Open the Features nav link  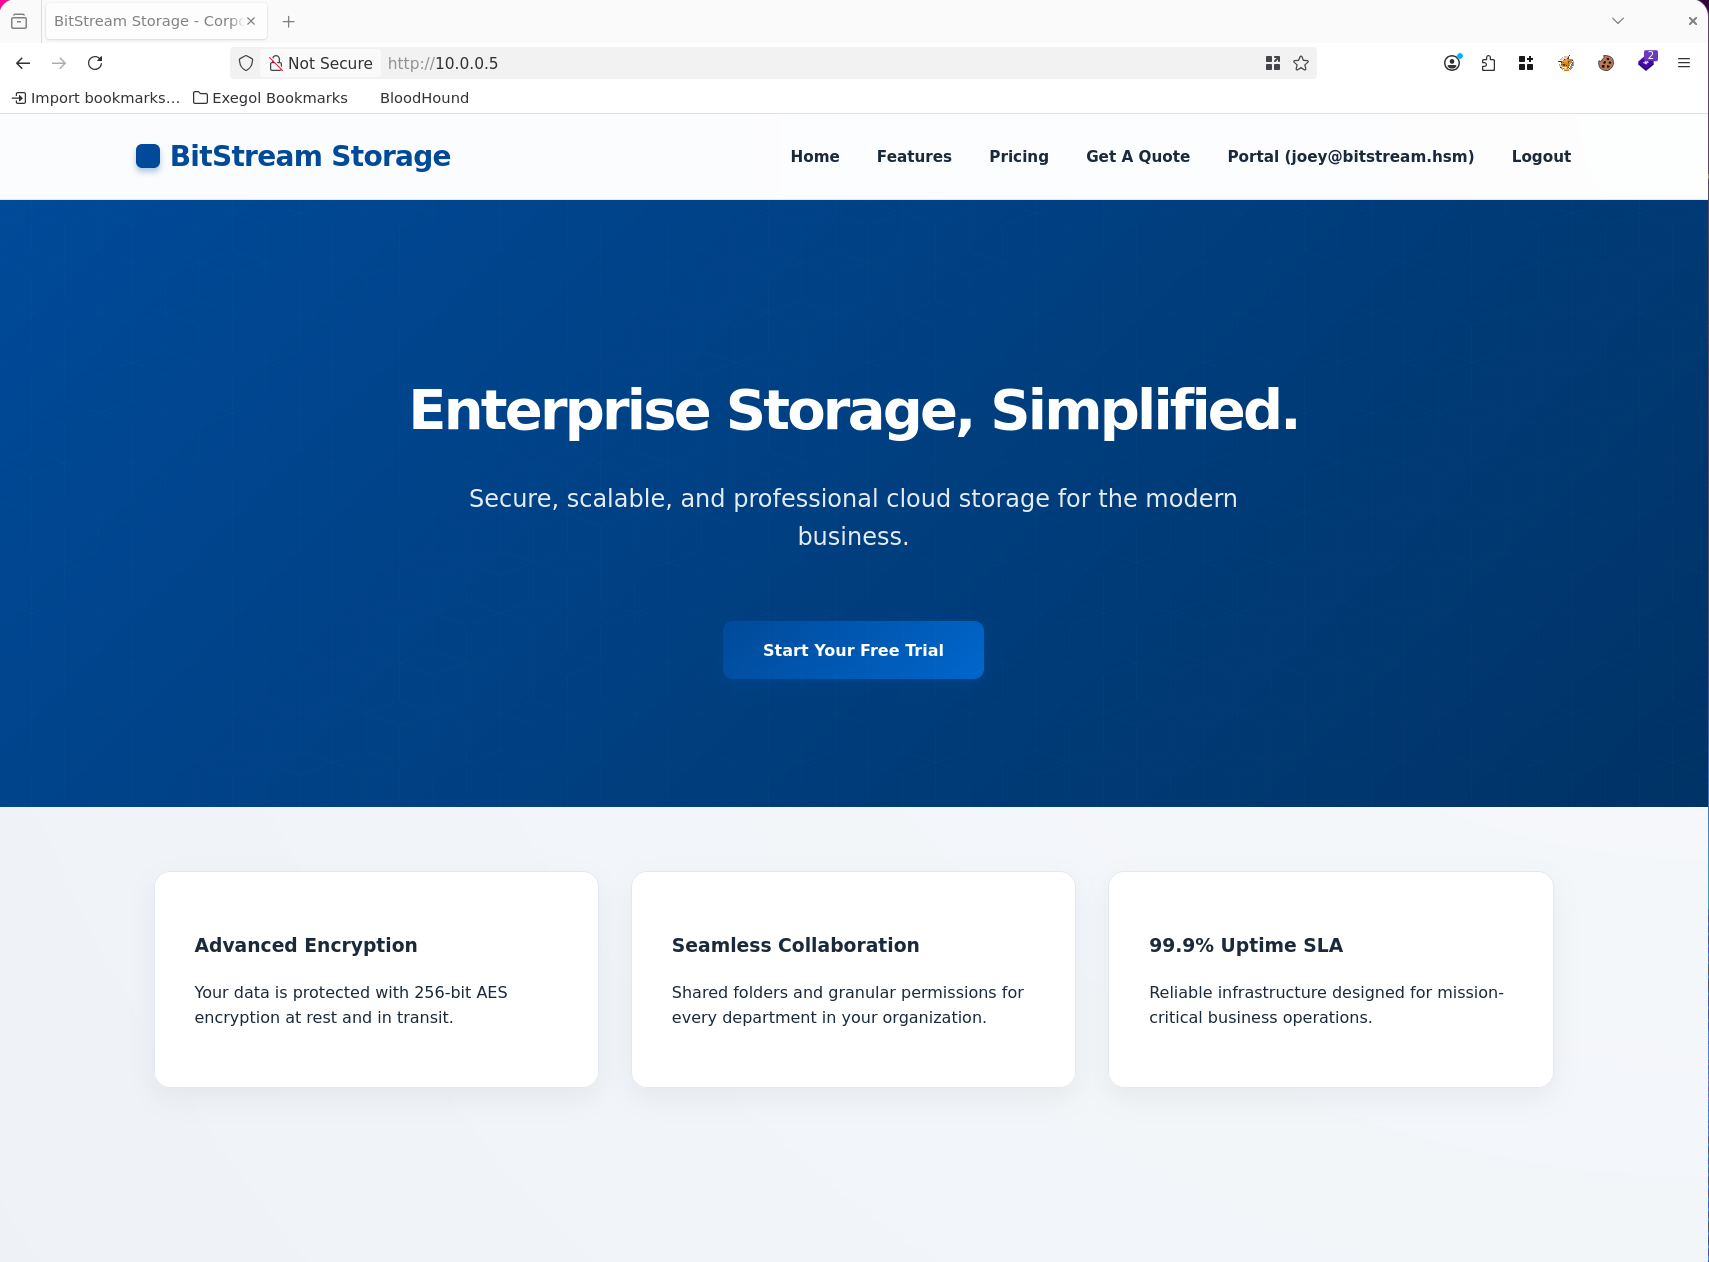coord(914,156)
